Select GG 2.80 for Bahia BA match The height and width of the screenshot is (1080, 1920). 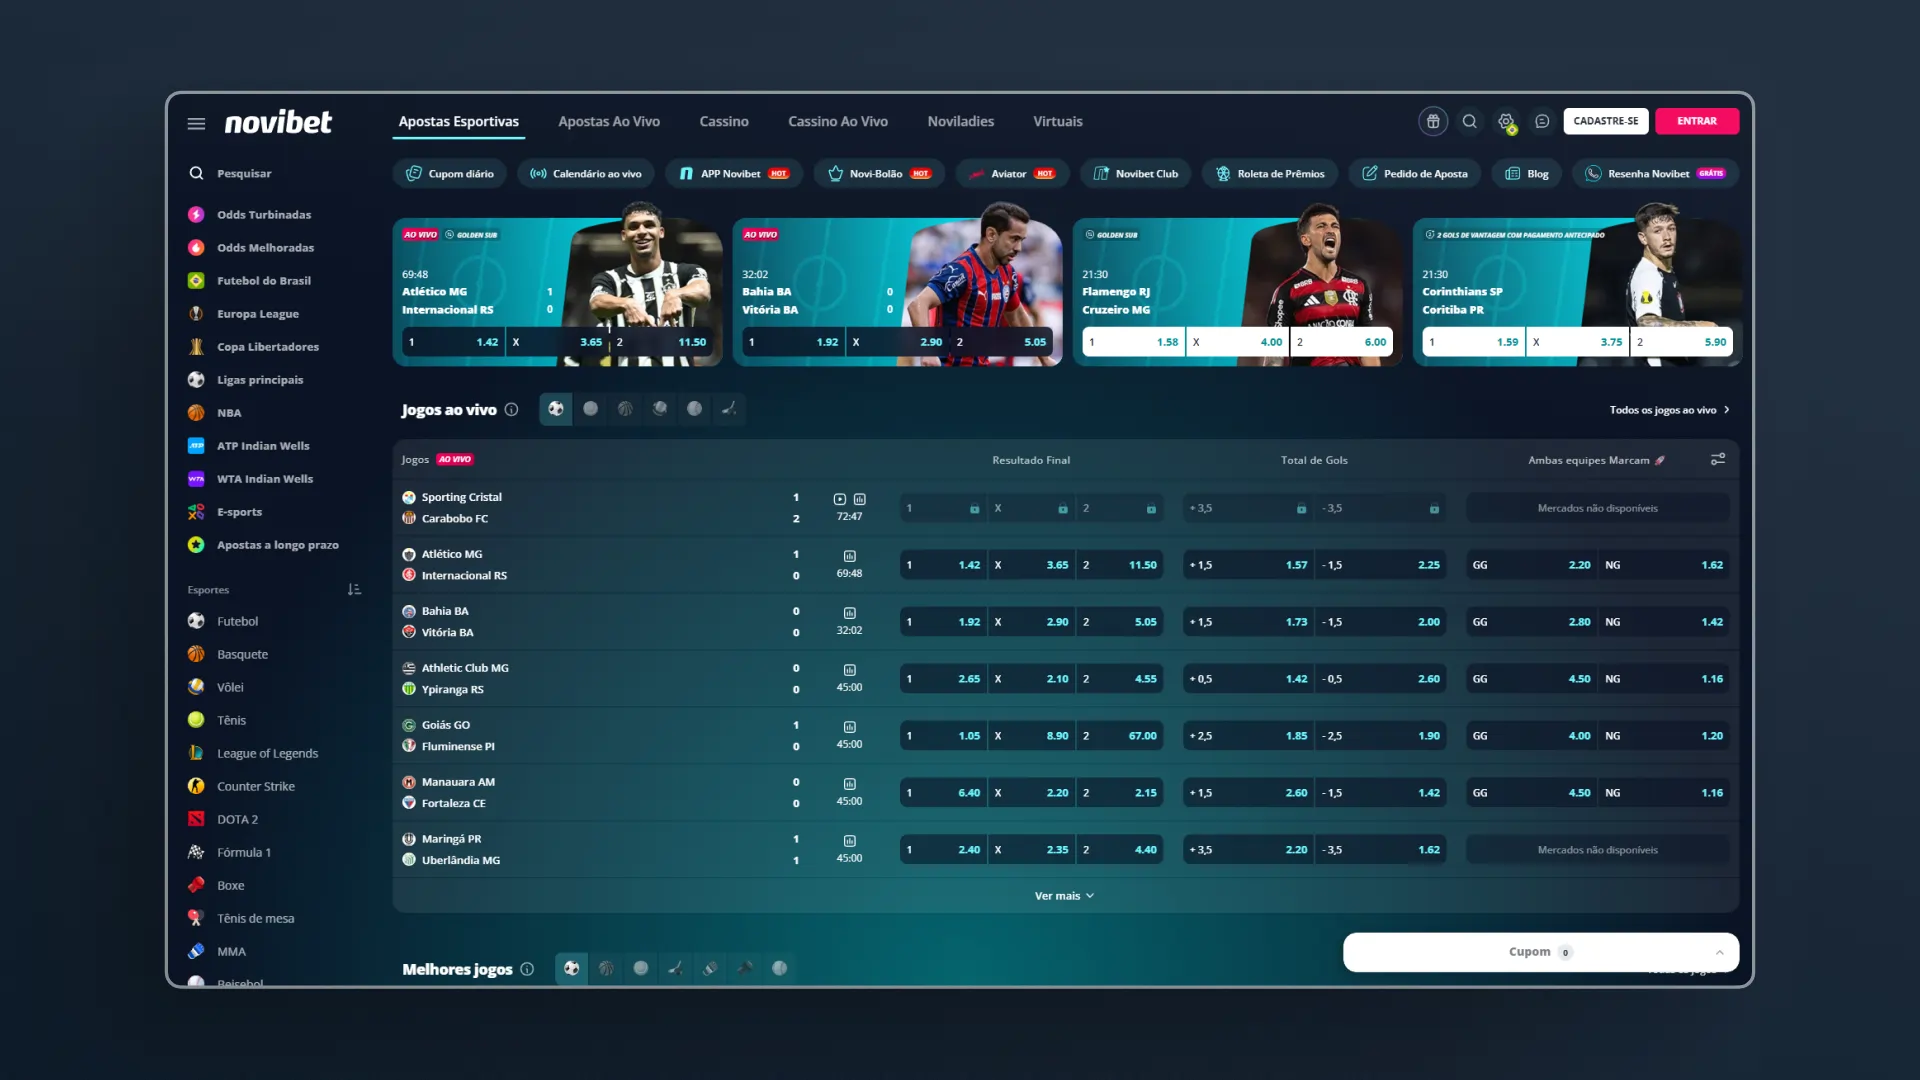tap(1530, 622)
